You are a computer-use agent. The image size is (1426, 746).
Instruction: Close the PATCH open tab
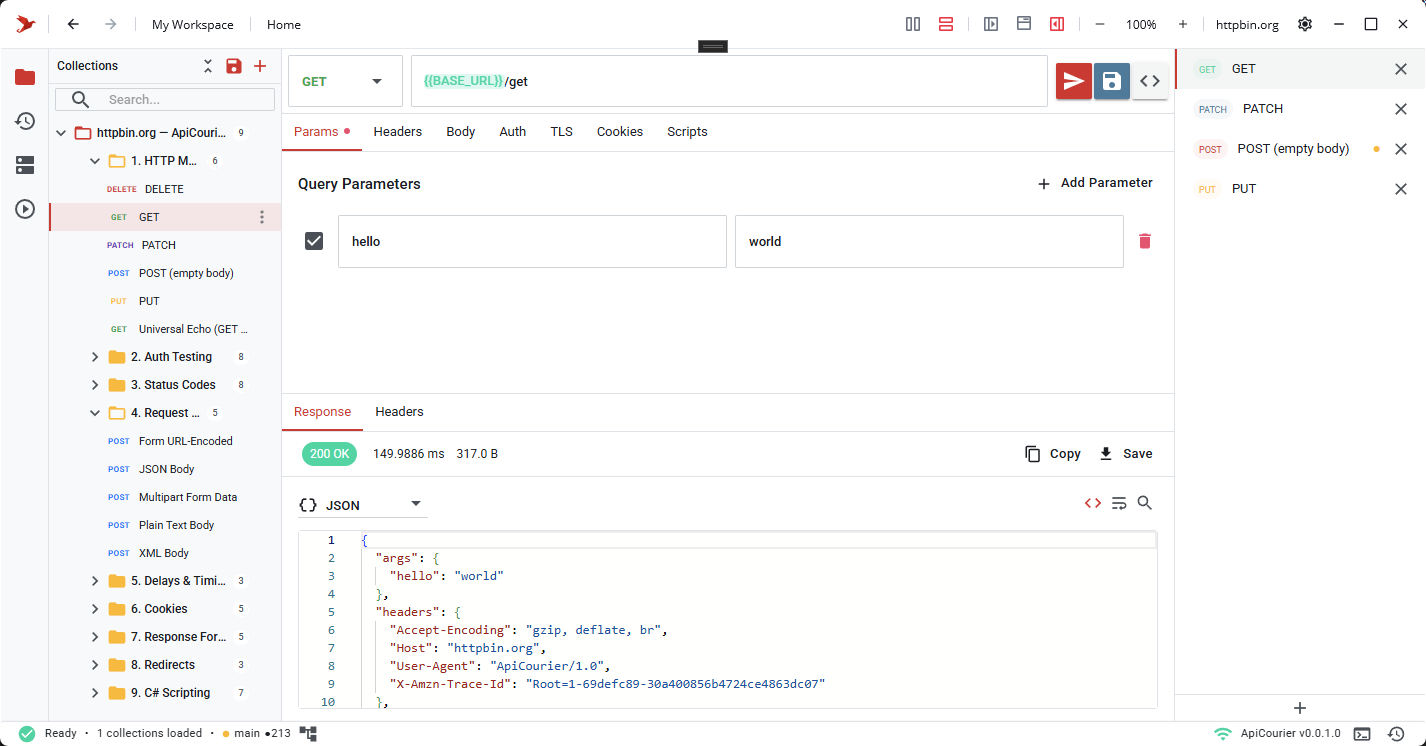tap(1401, 109)
